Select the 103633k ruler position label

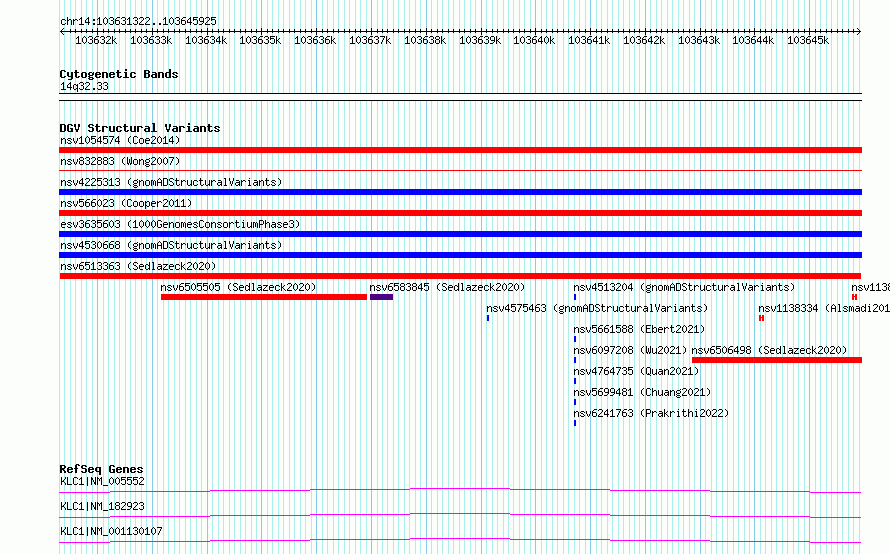pyautogui.click(x=151, y=40)
